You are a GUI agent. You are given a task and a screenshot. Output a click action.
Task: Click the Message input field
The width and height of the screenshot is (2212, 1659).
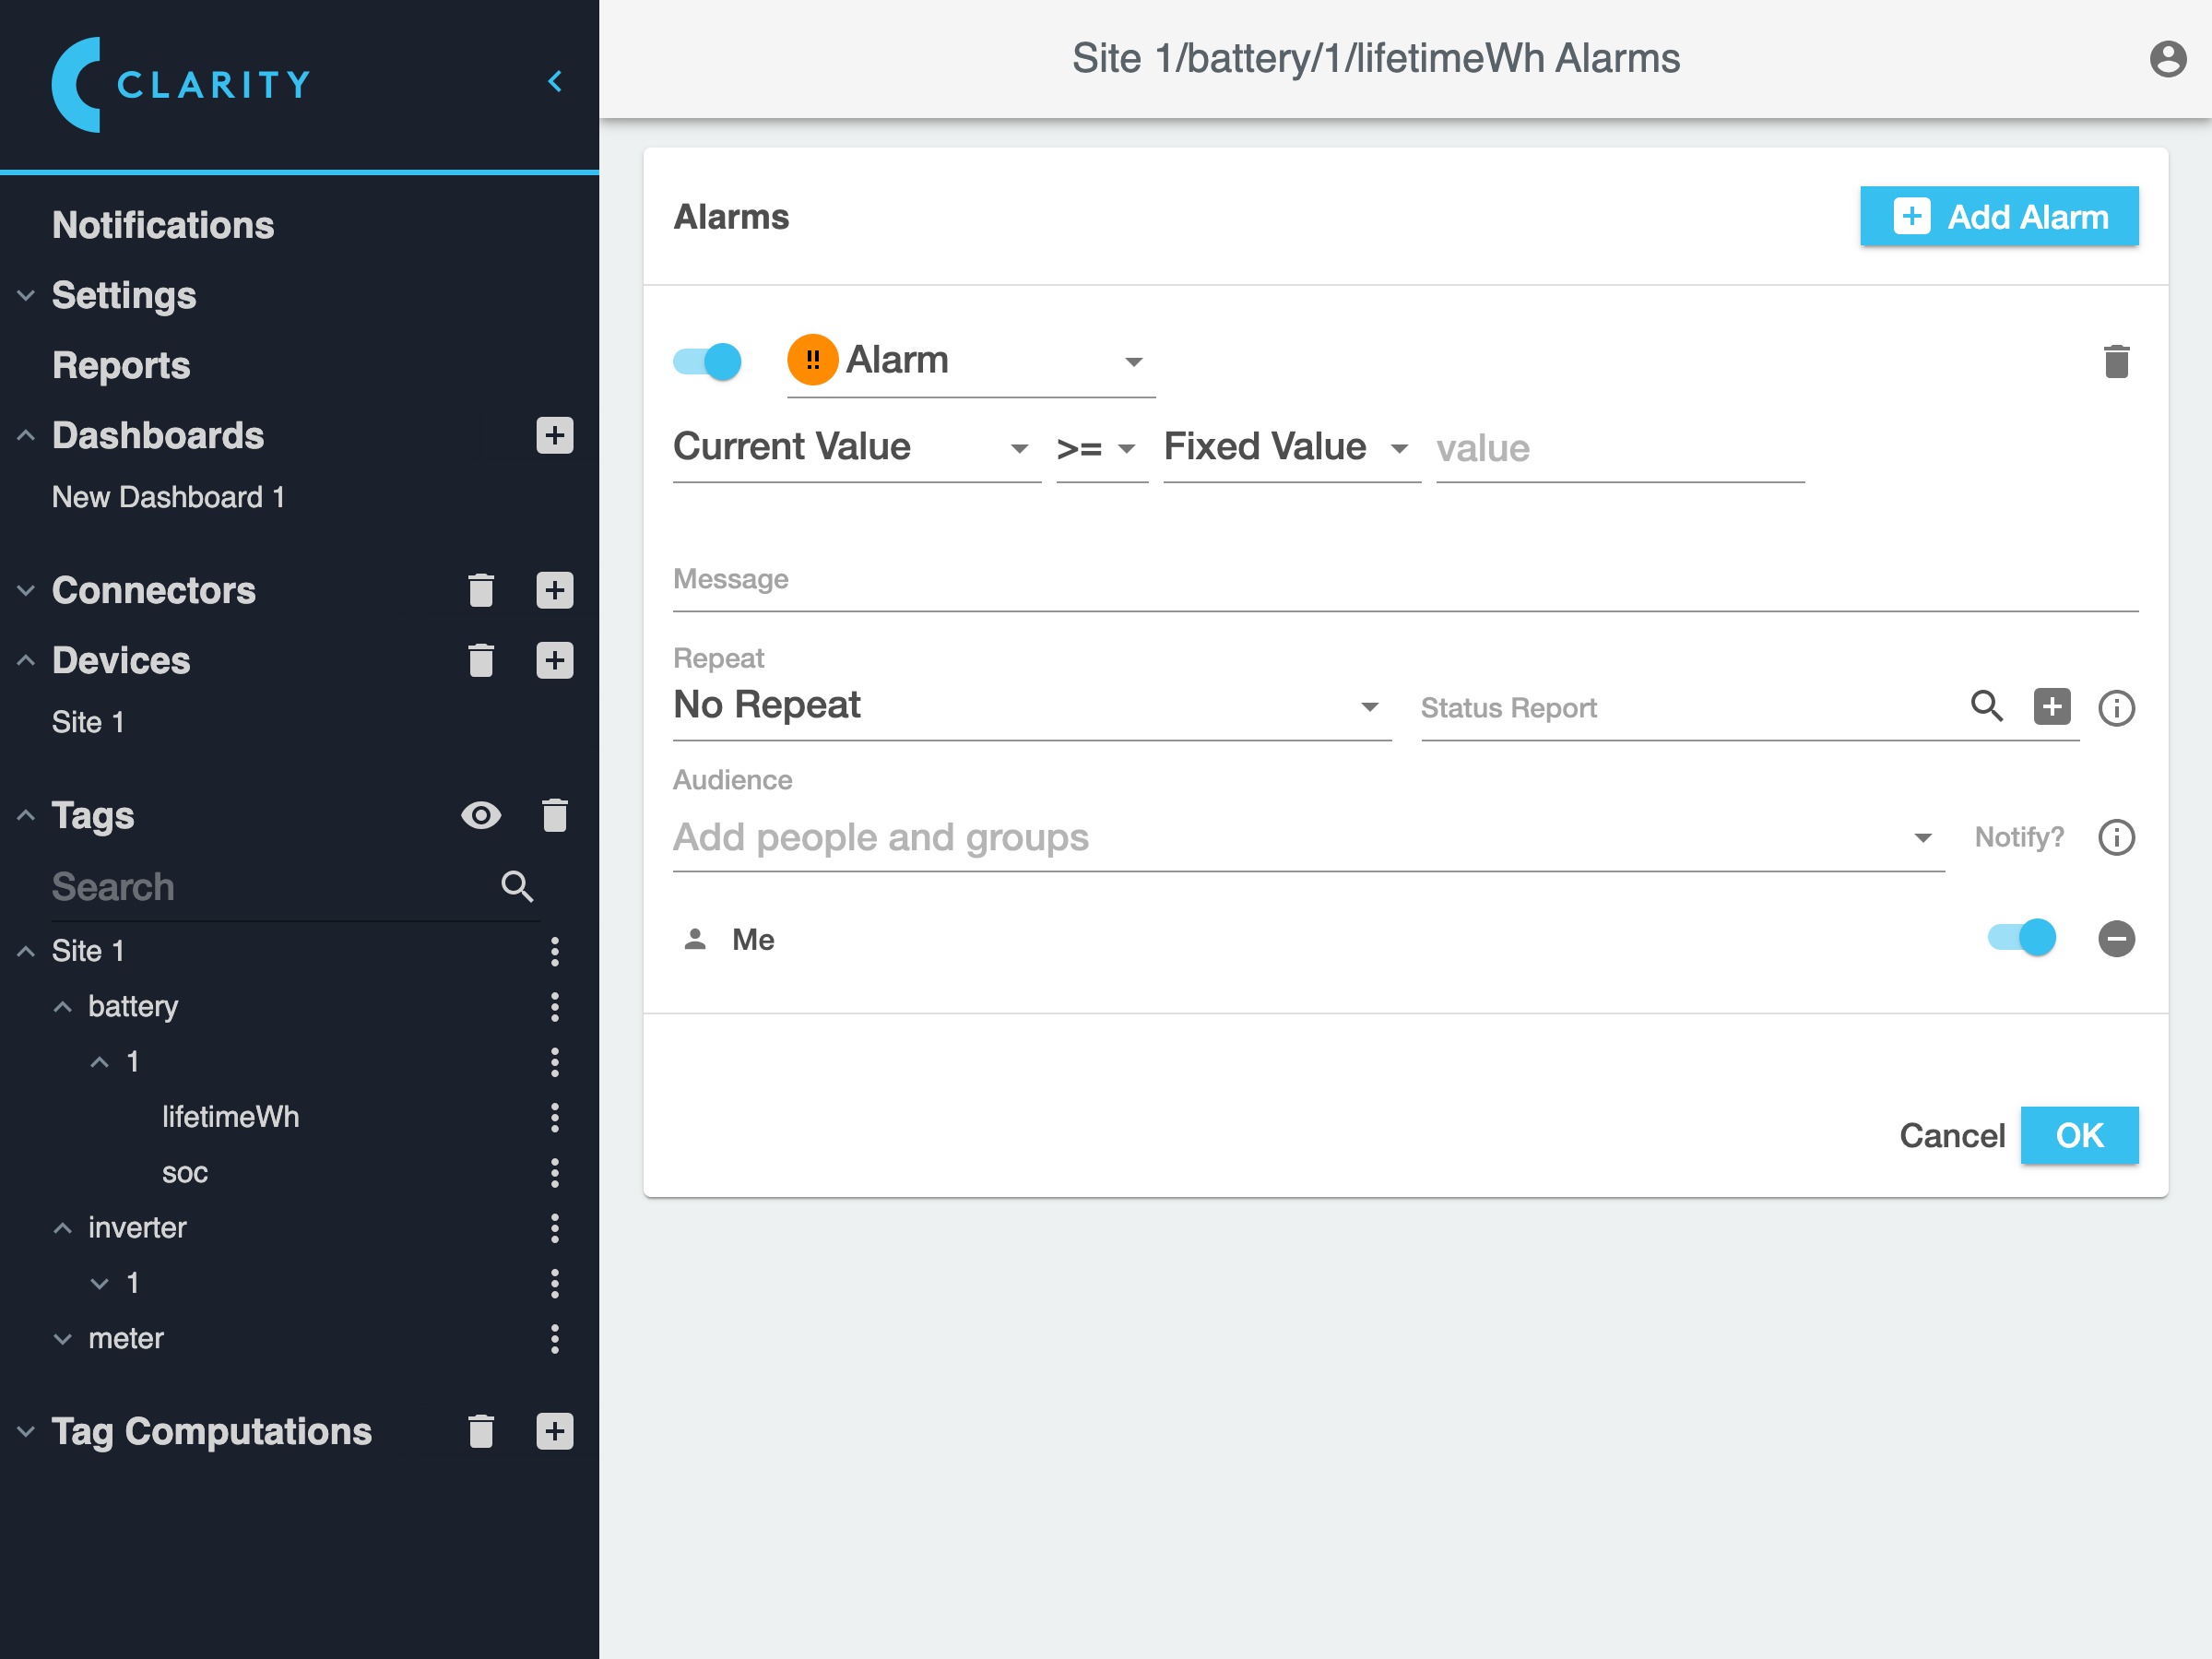(x=1404, y=581)
